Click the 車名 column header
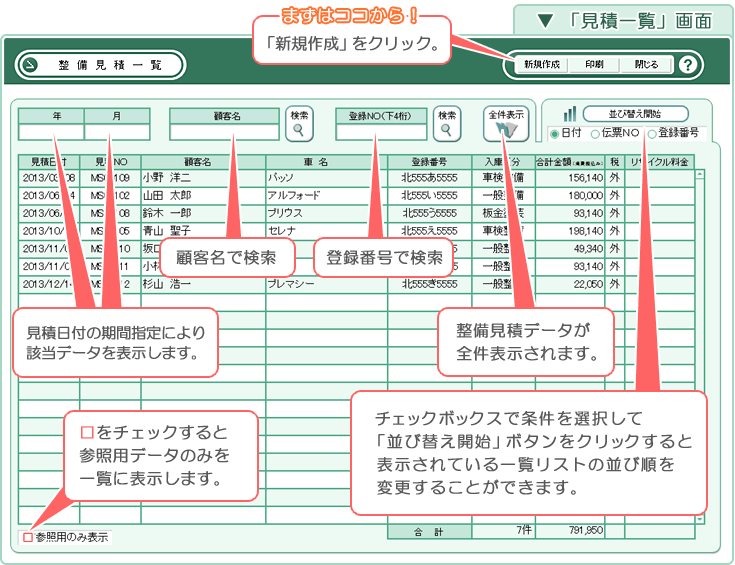The width and height of the screenshot is (735, 565). pyautogui.click(x=327, y=162)
